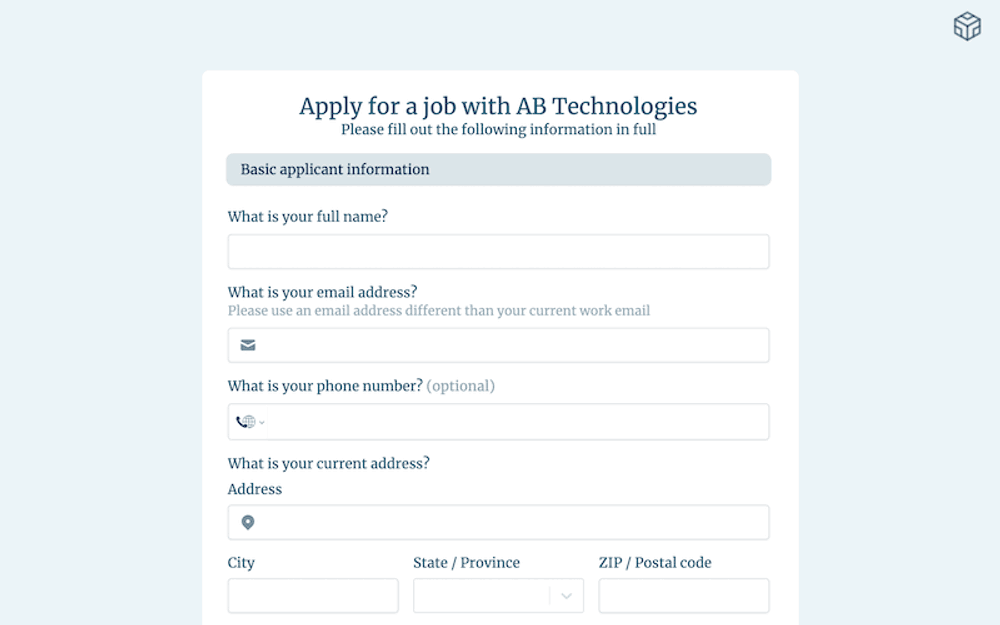This screenshot has height=625, width=1000.
Task: Click the street Address input field
Action: click(x=512, y=522)
